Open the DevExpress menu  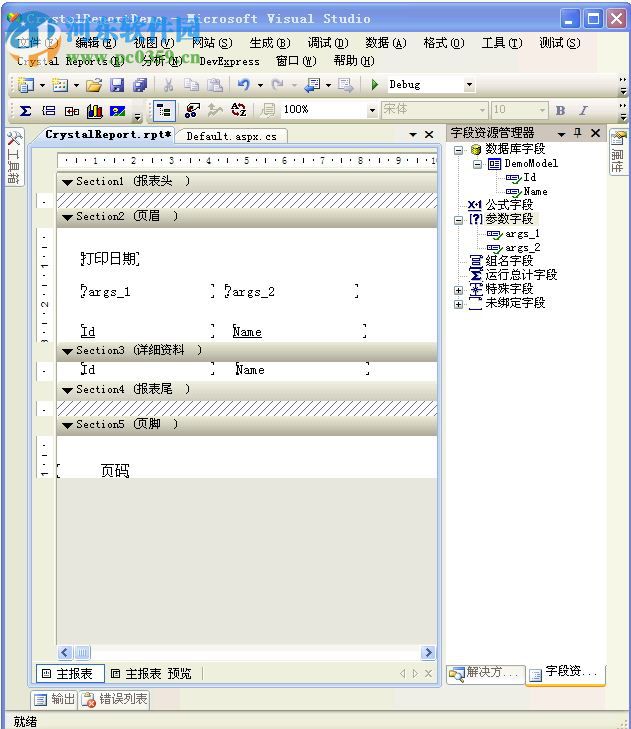[229, 61]
